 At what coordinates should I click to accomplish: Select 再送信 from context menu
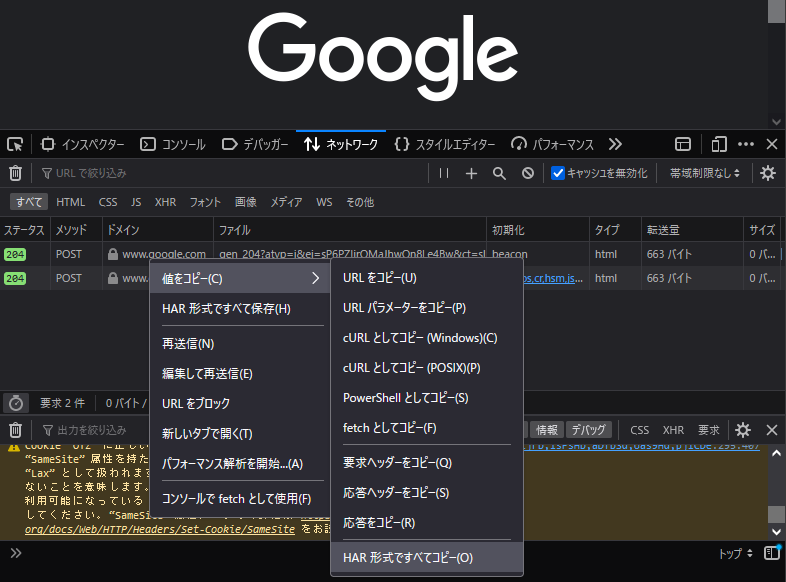click(x=240, y=343)
